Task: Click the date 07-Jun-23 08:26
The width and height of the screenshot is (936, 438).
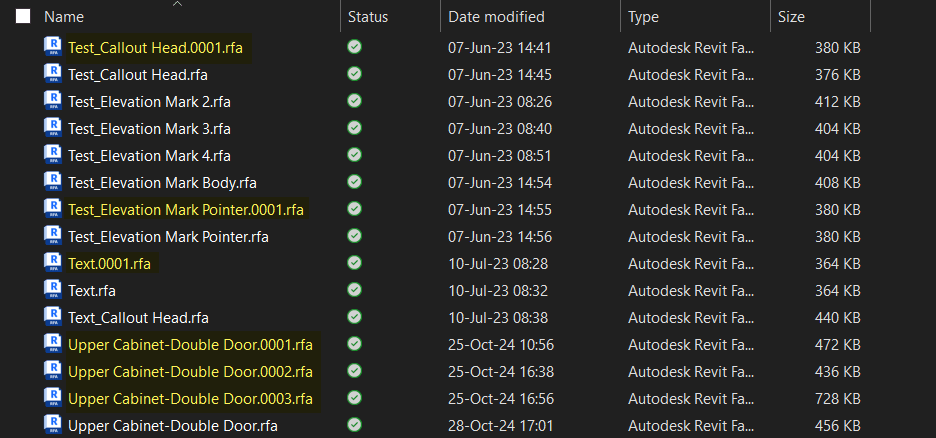Action: click(x=500, y=102)
